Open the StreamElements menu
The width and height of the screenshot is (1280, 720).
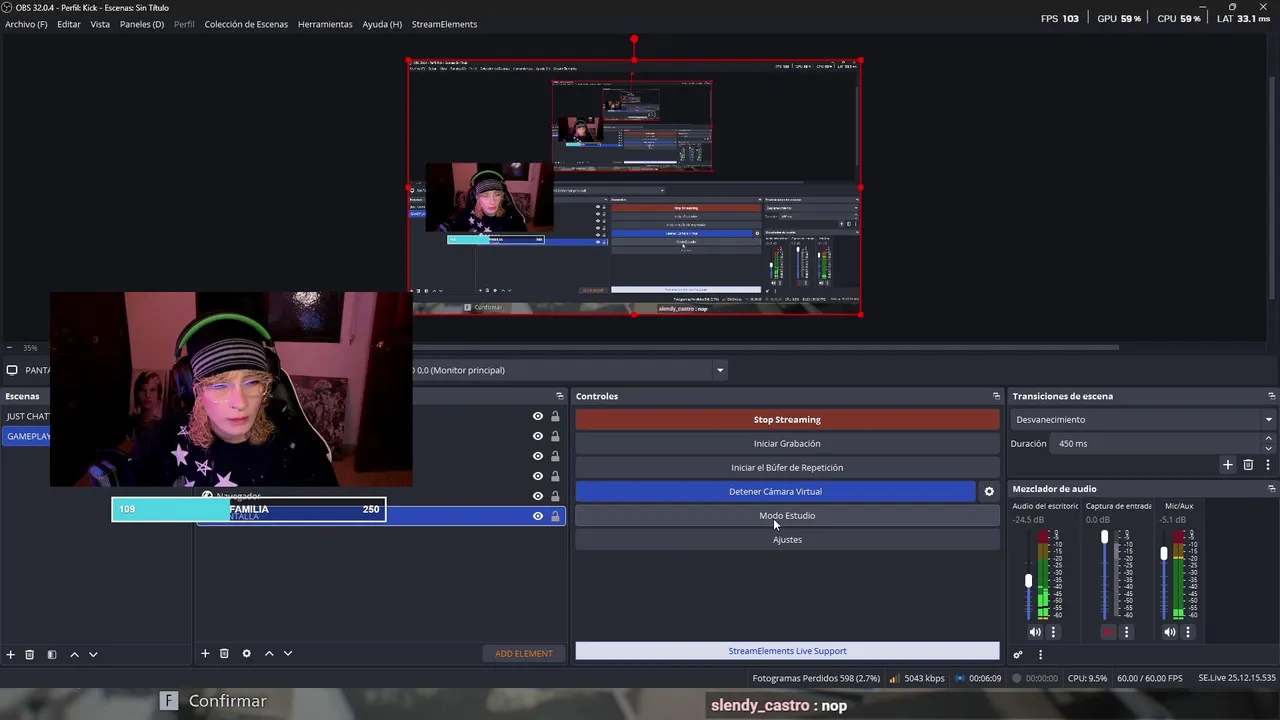pos(444,24)
